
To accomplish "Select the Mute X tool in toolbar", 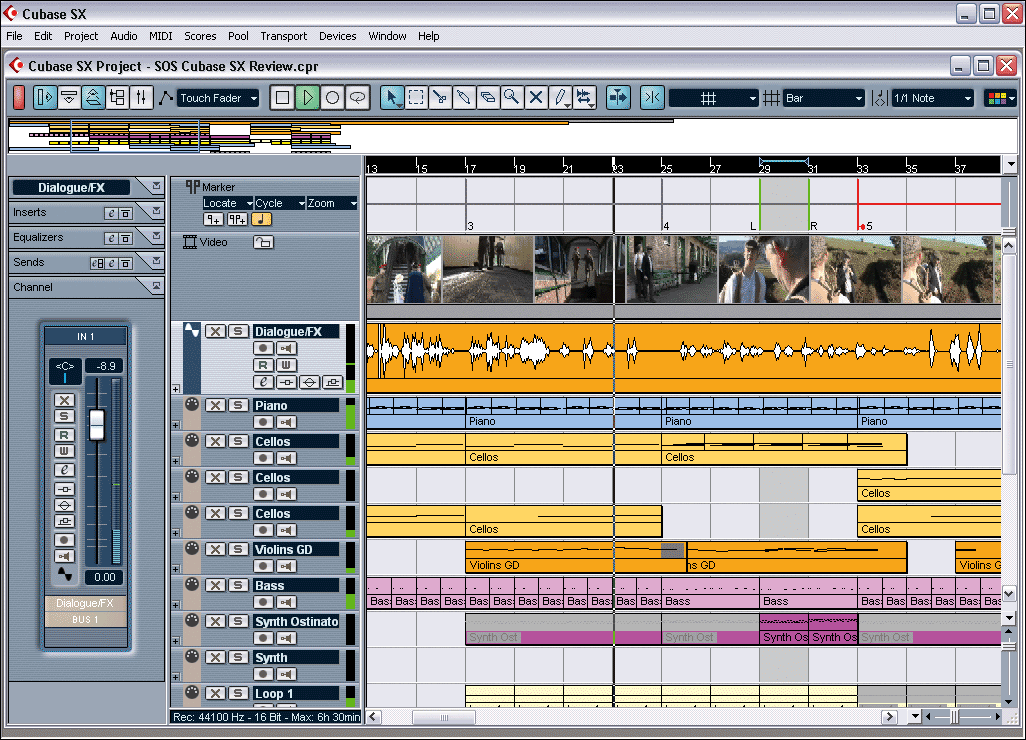I will (x=536, y=98).
